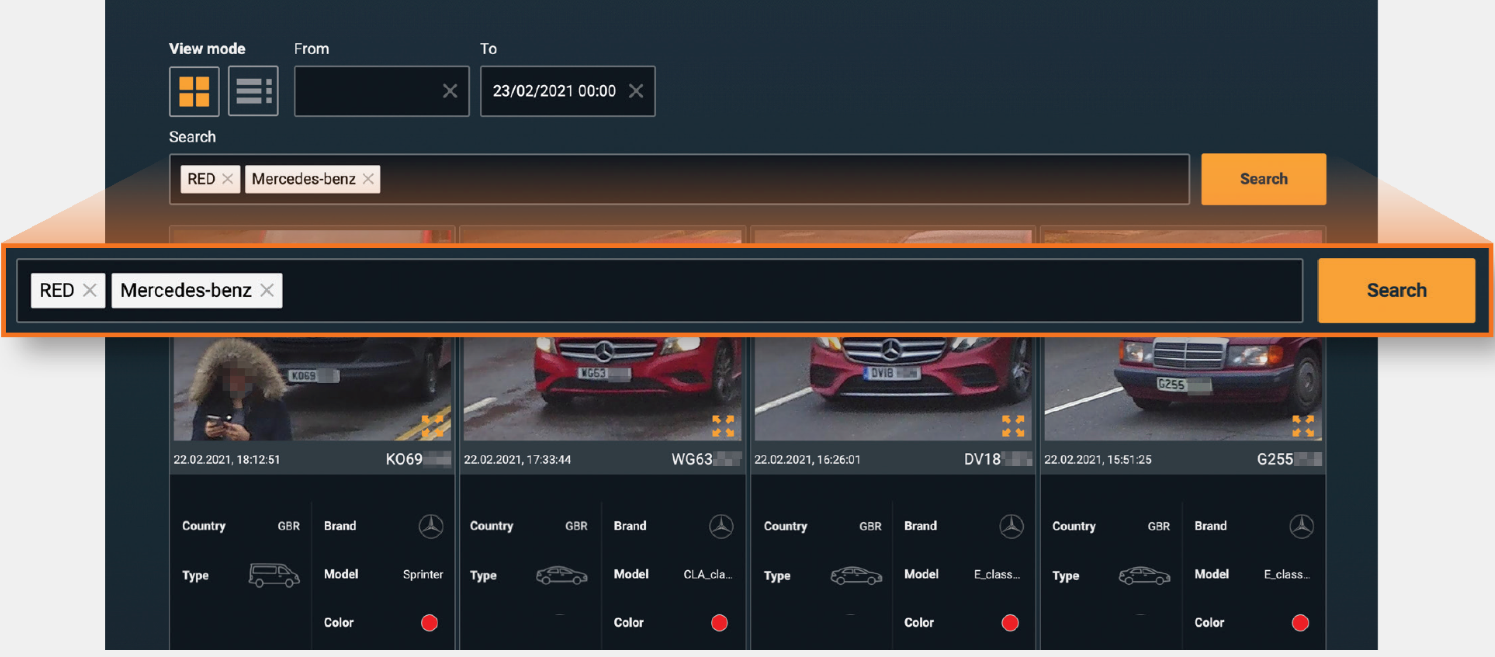The width and height of the screenshot is (1495, 657).
Task: Click the Mercedes brand logo in WG63 card
Action: [721, 526]
